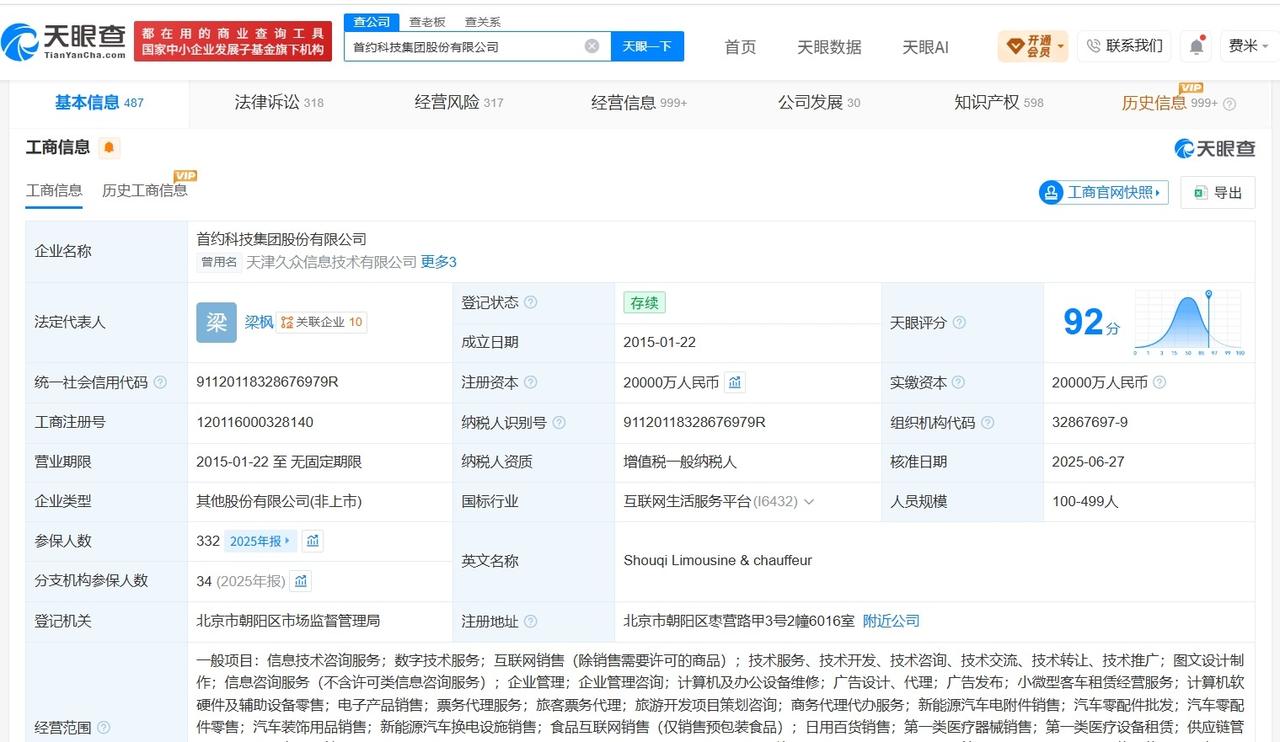Screen dimensions: 1280x742
Task: Open the 开通会员 membership dropdown
Action: click(1033, 46)
